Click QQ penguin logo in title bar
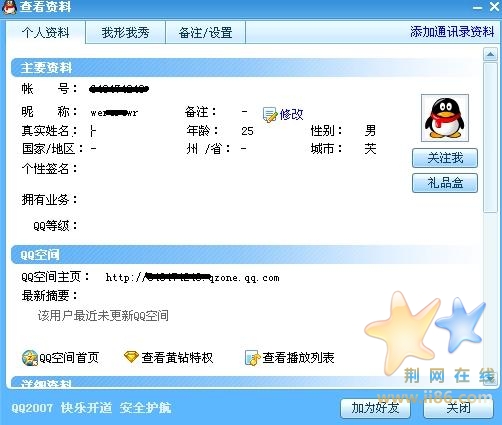 9,7
